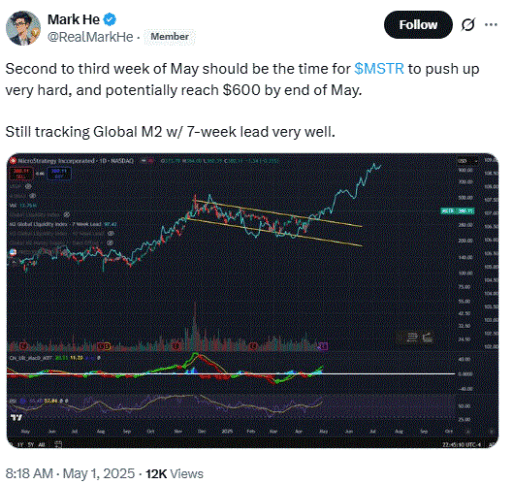Toggle the eye icon beside Global Liquidity Index

coord(67,214)
